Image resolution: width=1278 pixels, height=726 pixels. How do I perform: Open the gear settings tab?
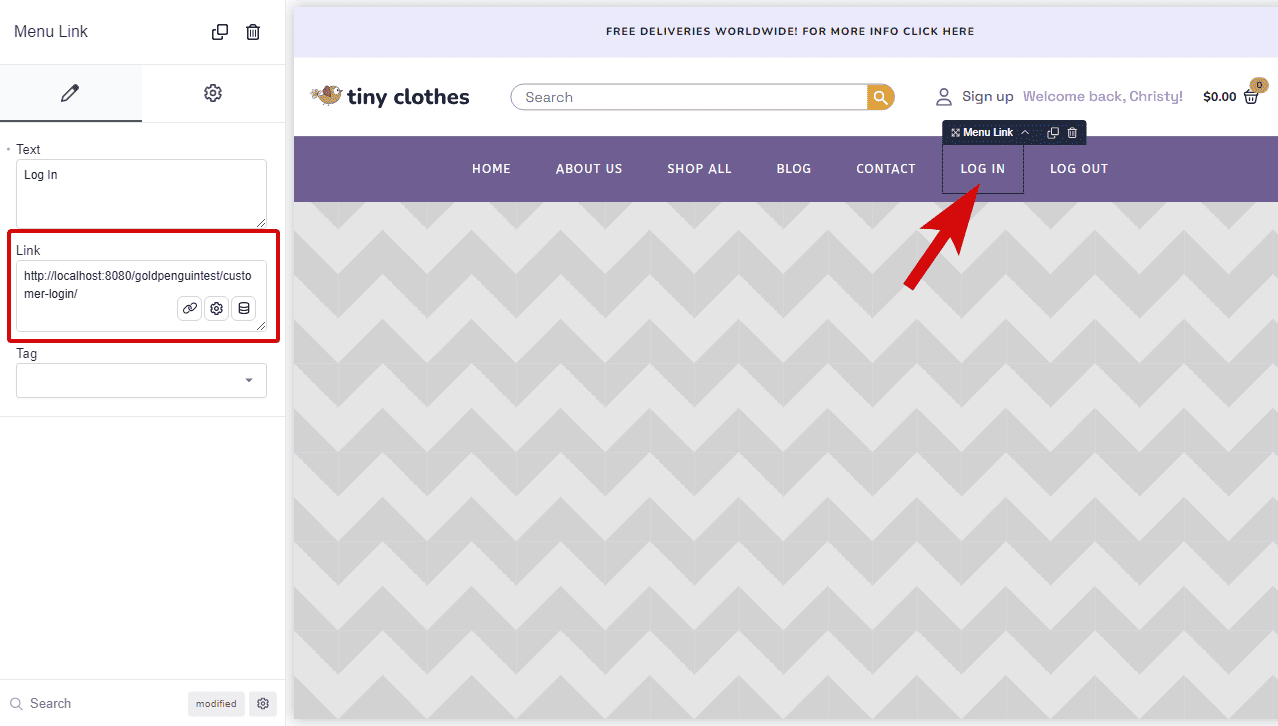(212, 93)
